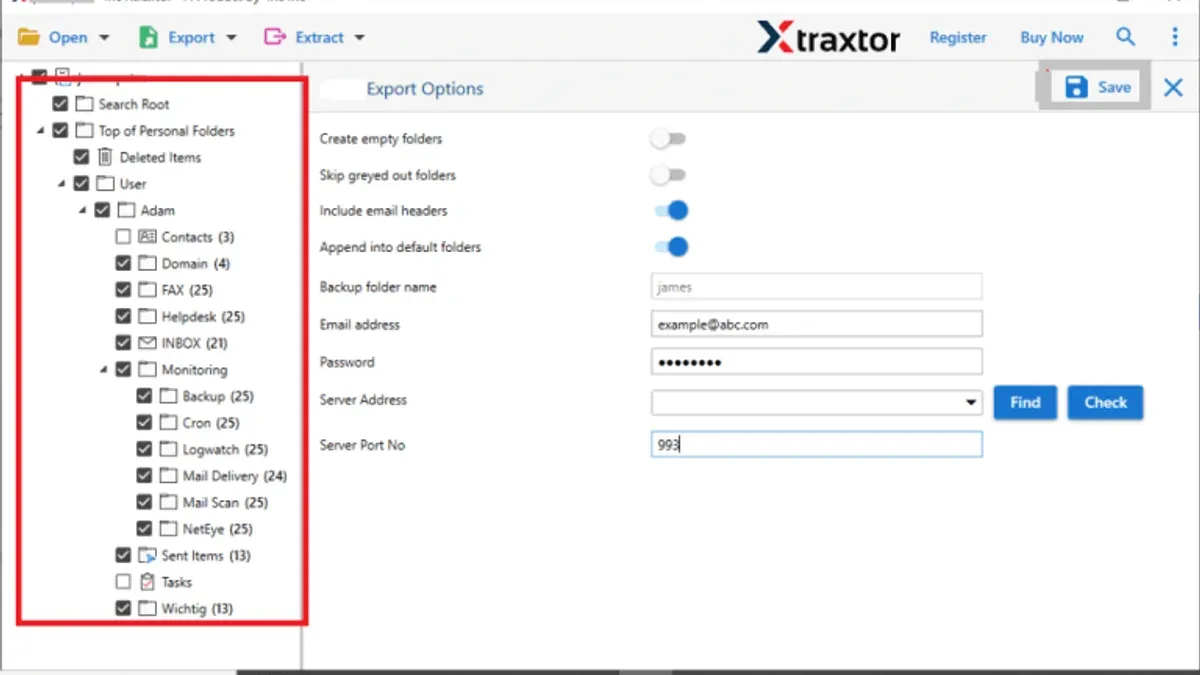Collapse the Top of Personal Folders node
This screenshot has height=675, width=1200.
coord(40,131)
